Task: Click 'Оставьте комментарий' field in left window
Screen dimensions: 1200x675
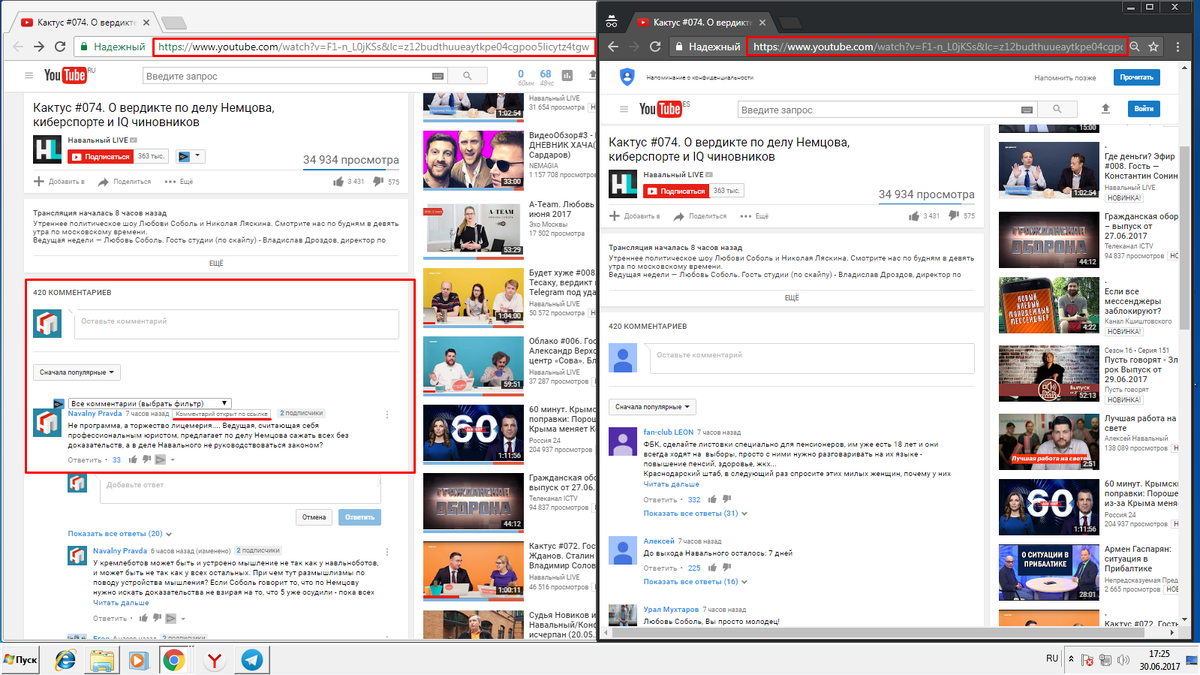Action: 235,325
